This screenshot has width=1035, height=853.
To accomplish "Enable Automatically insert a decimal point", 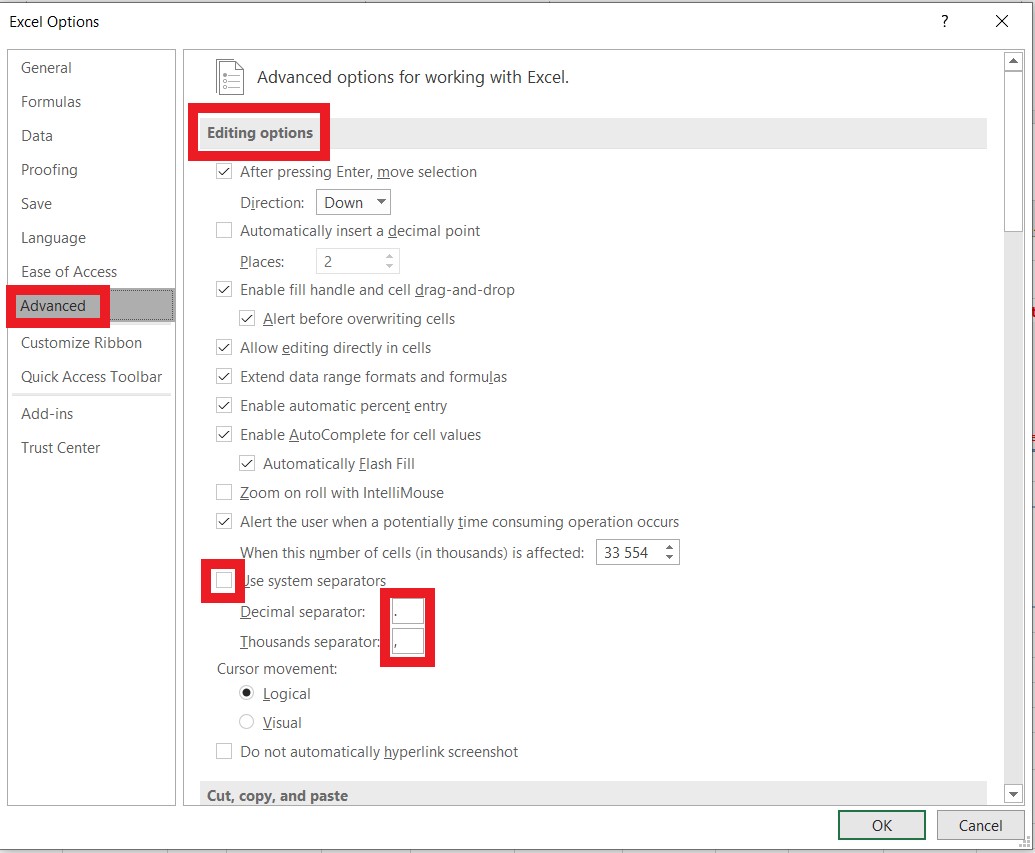I will (x=224, y=230).
